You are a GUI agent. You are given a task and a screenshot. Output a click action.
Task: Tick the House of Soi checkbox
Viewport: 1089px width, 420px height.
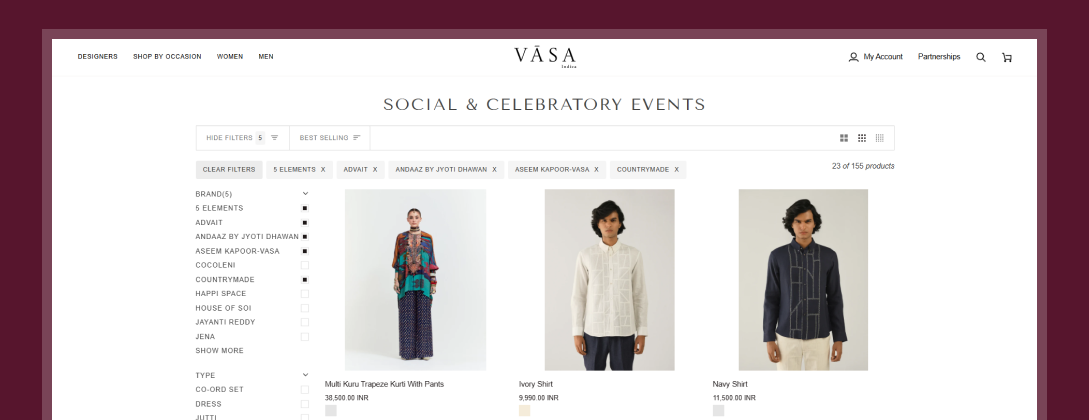coord(305,308)
